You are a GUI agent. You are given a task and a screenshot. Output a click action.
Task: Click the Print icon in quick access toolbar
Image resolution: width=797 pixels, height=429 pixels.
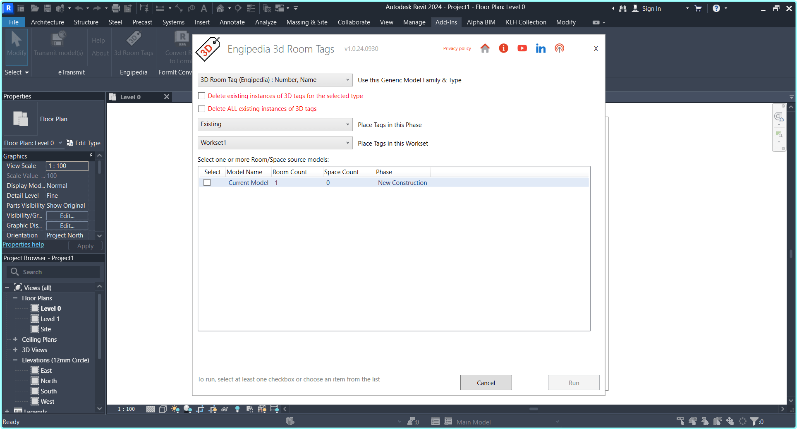click(x=116, y=8)
